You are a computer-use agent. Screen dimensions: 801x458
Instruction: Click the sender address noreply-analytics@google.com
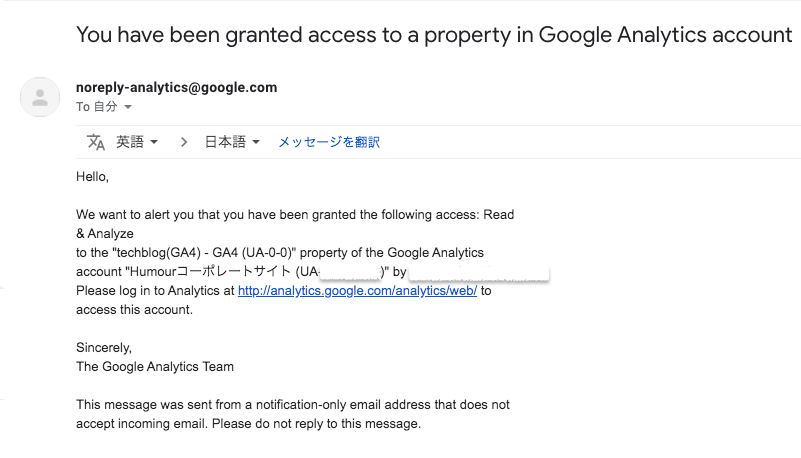176,87
